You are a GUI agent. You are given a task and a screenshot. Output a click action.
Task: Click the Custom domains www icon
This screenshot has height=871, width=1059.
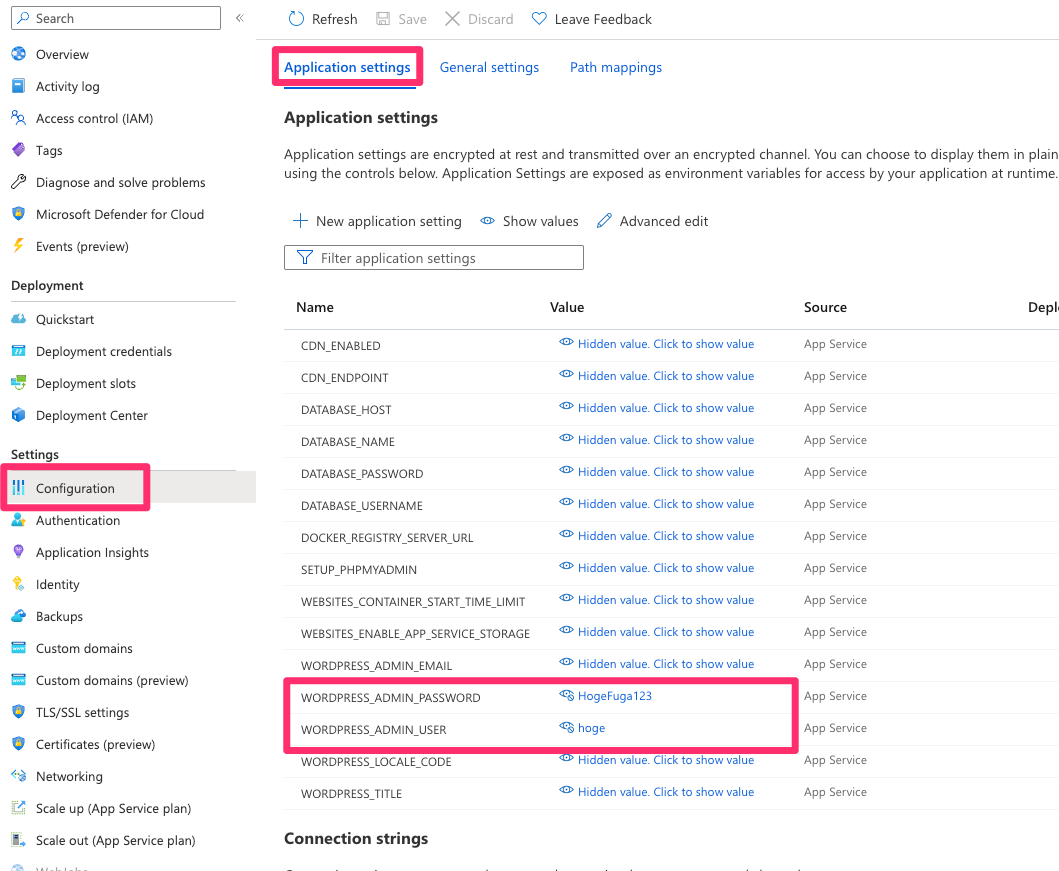coord(18,648)
